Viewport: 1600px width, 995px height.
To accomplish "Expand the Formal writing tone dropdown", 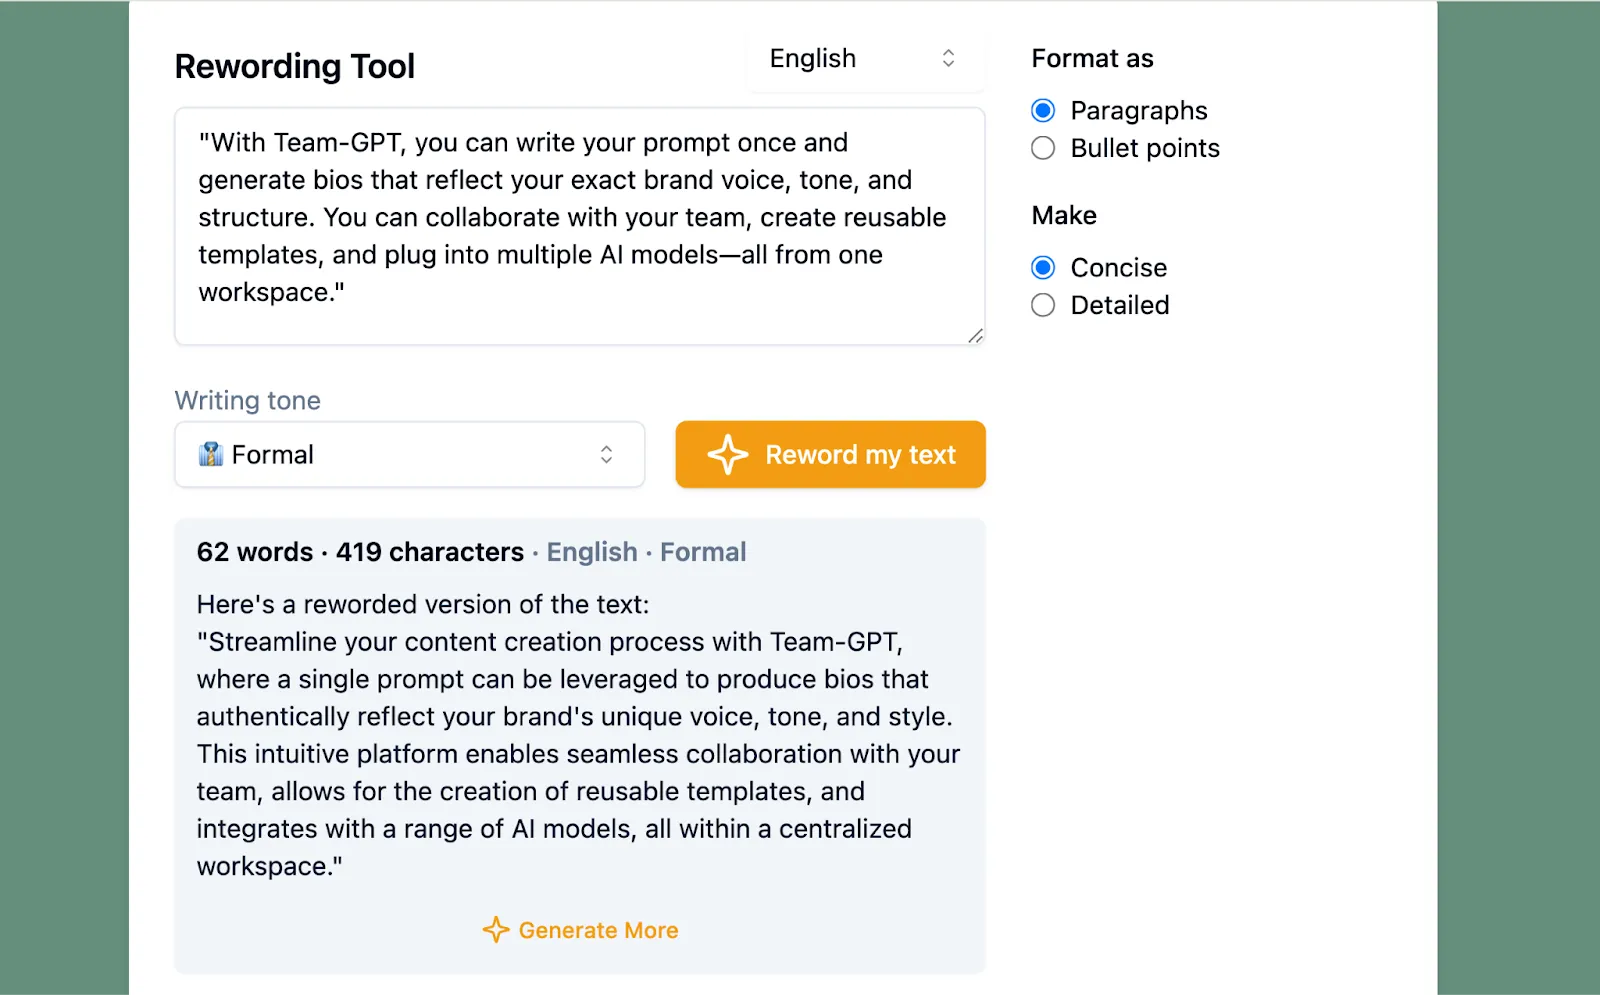I will (409, 455).
